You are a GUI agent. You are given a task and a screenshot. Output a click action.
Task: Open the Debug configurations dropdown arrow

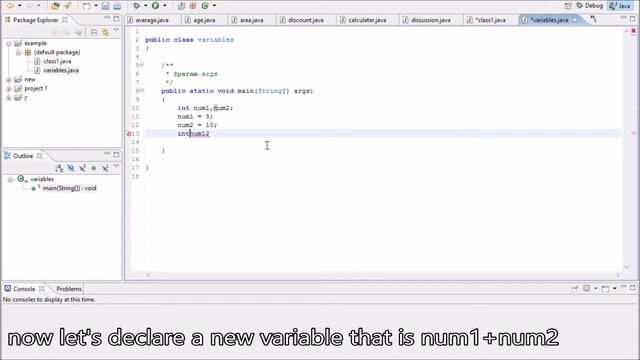(x=146, y=6)
